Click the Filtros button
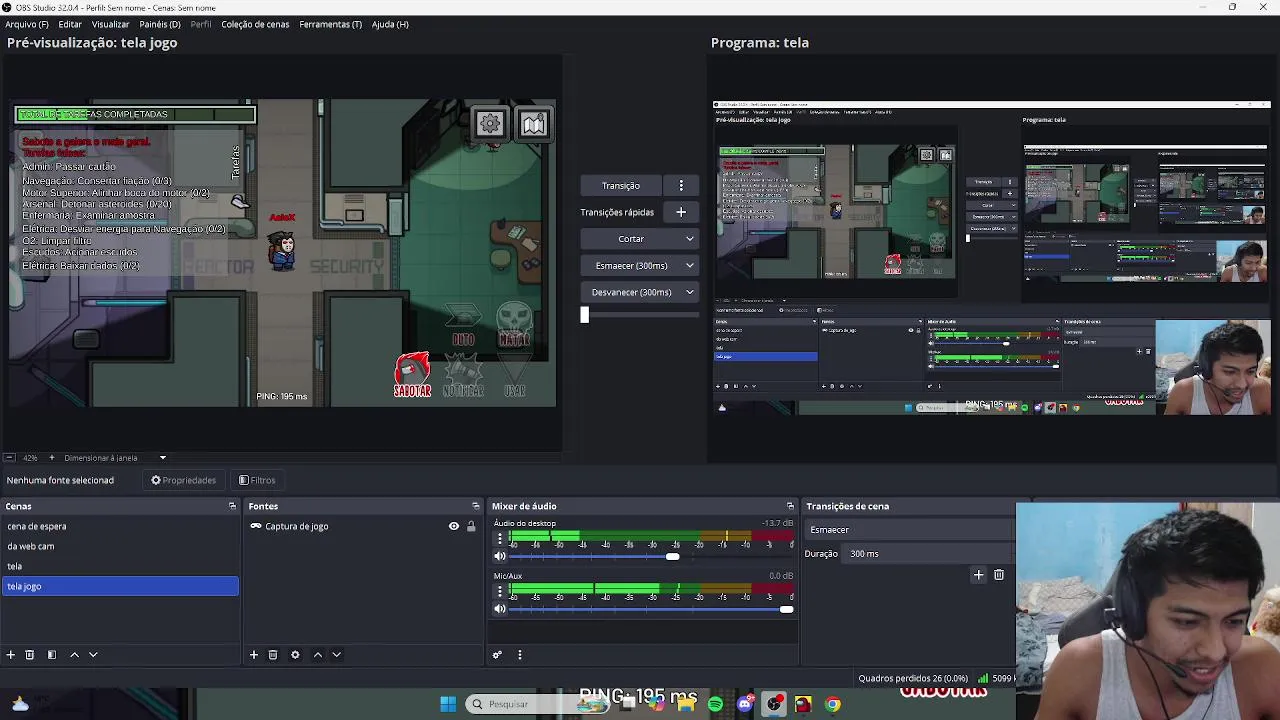Image resolution: width=1280 pixels, height=720 pixels. click(x=257, y=480)
